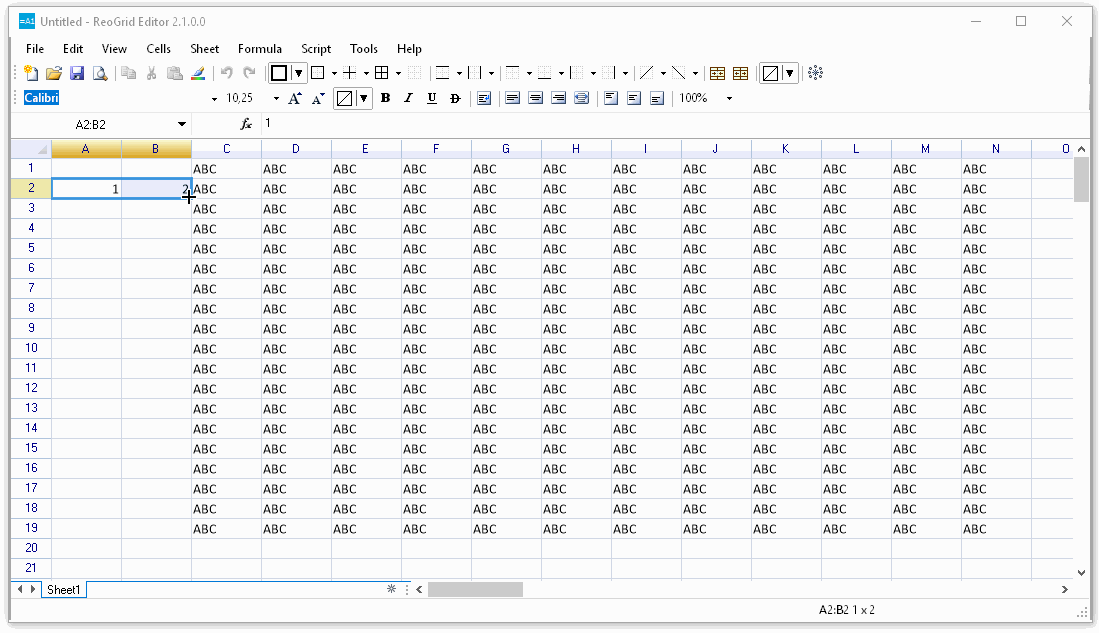Viewport: 1099px width, 633px height.
Task: Toggle underline formatting
Action: tap(432, 98)
